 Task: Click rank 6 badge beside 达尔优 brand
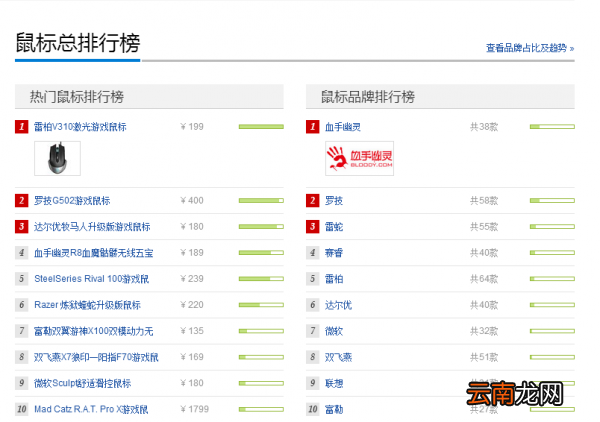[x=313, y=305]
